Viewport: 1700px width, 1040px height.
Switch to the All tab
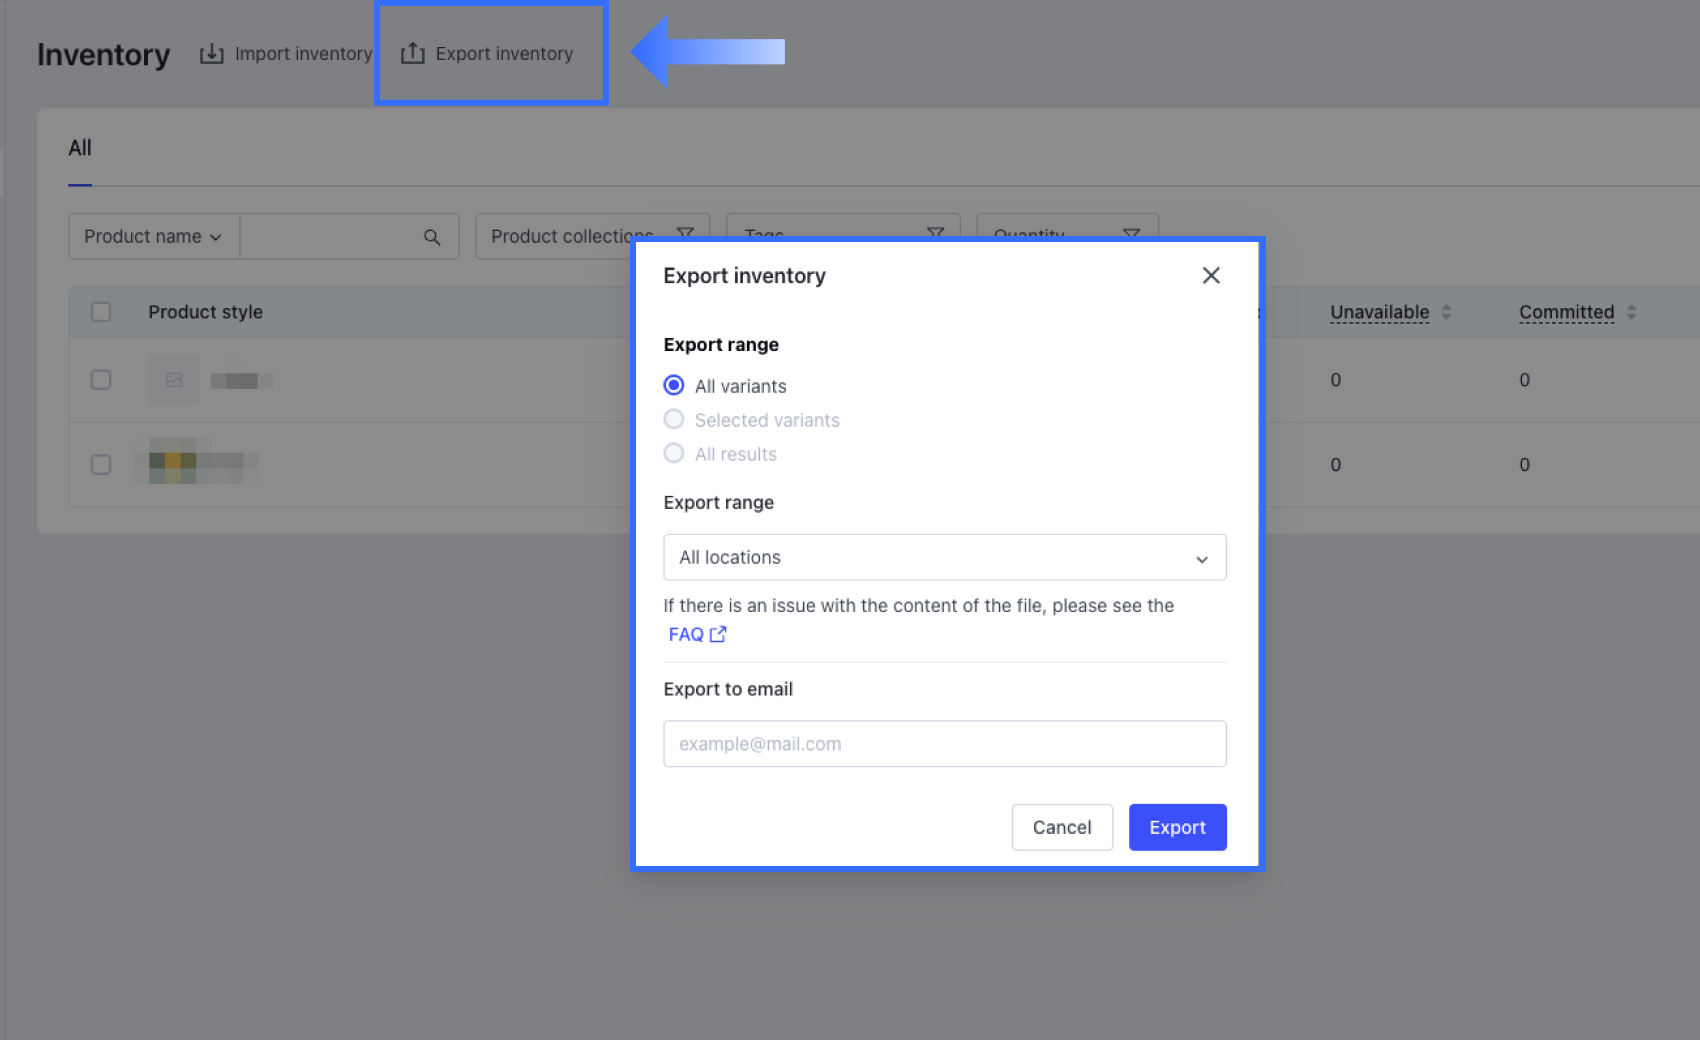80,149
